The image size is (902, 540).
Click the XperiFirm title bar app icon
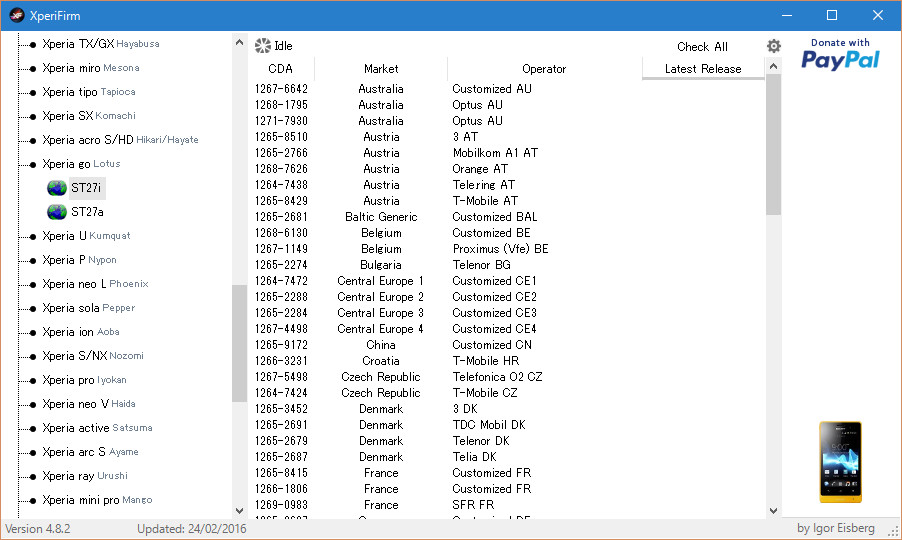[17, 15]
